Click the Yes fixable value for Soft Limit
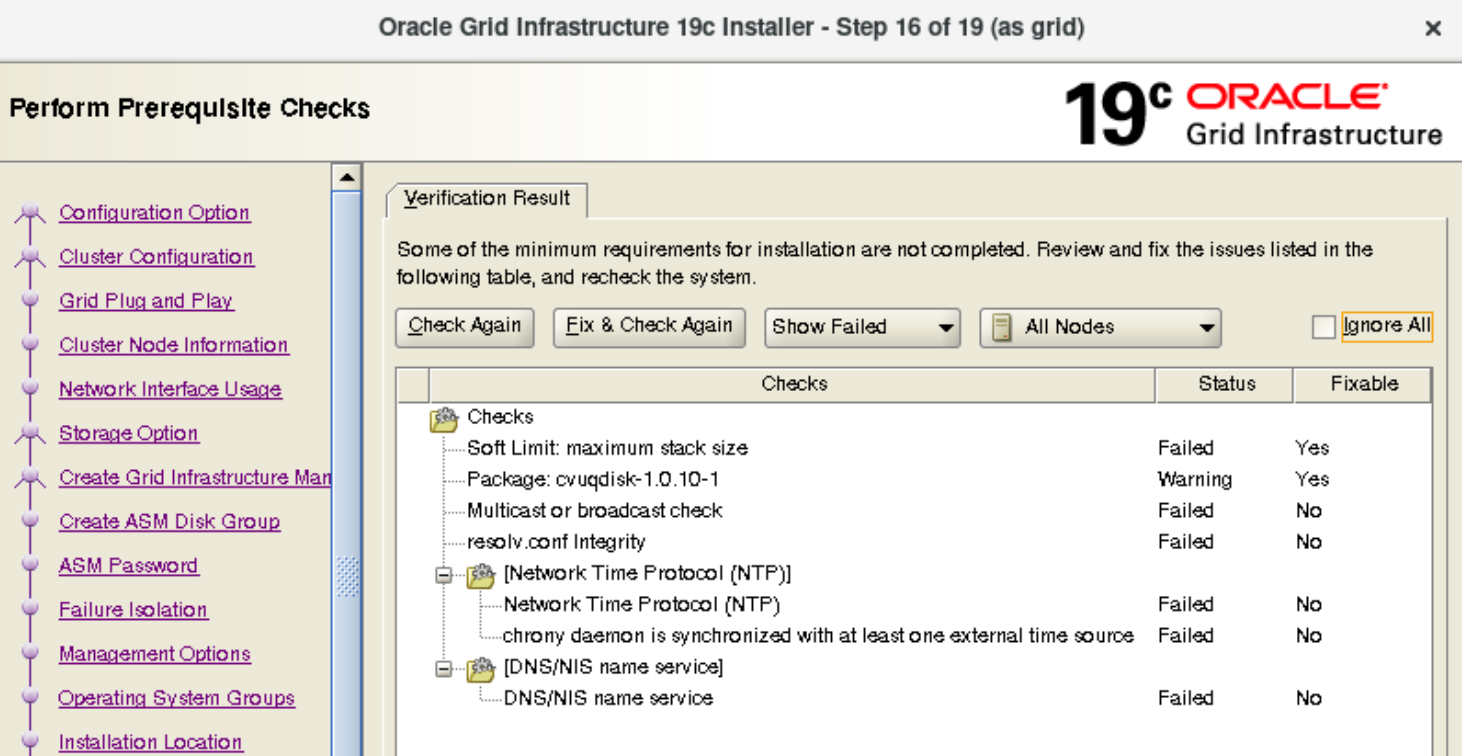This screenshot has height=756, width=1462. coord(1311,448)
